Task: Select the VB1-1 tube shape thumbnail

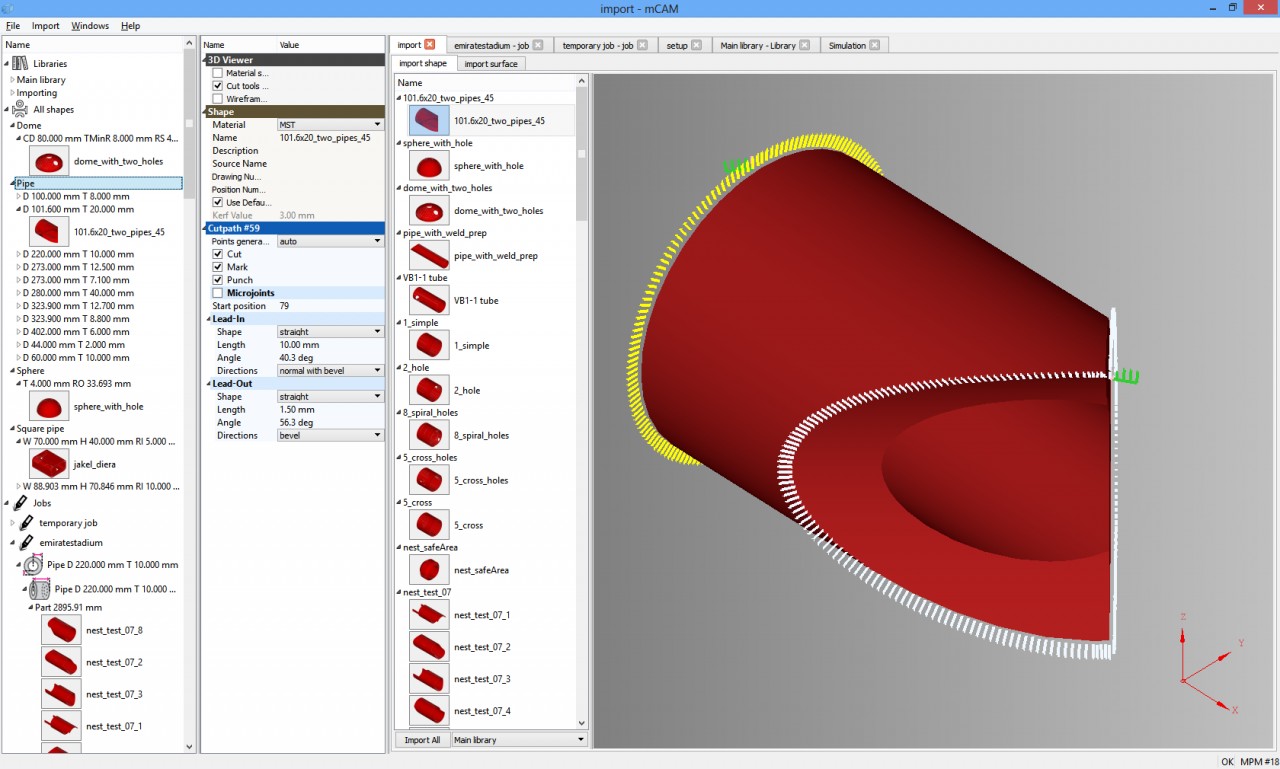Action: tap(429, 300)
